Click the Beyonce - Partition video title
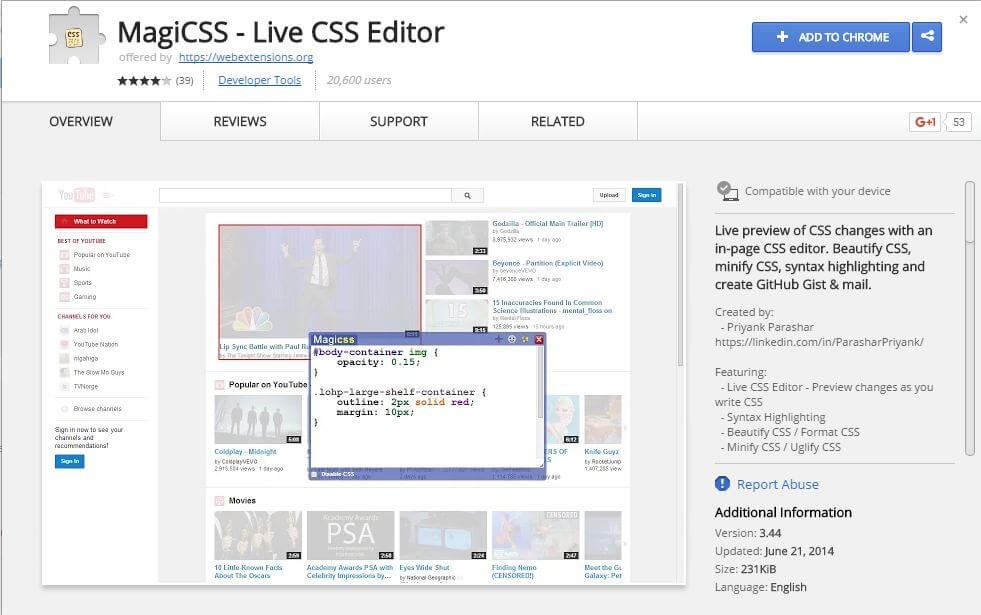Viewport: 981px width, 615px height. 547,263
